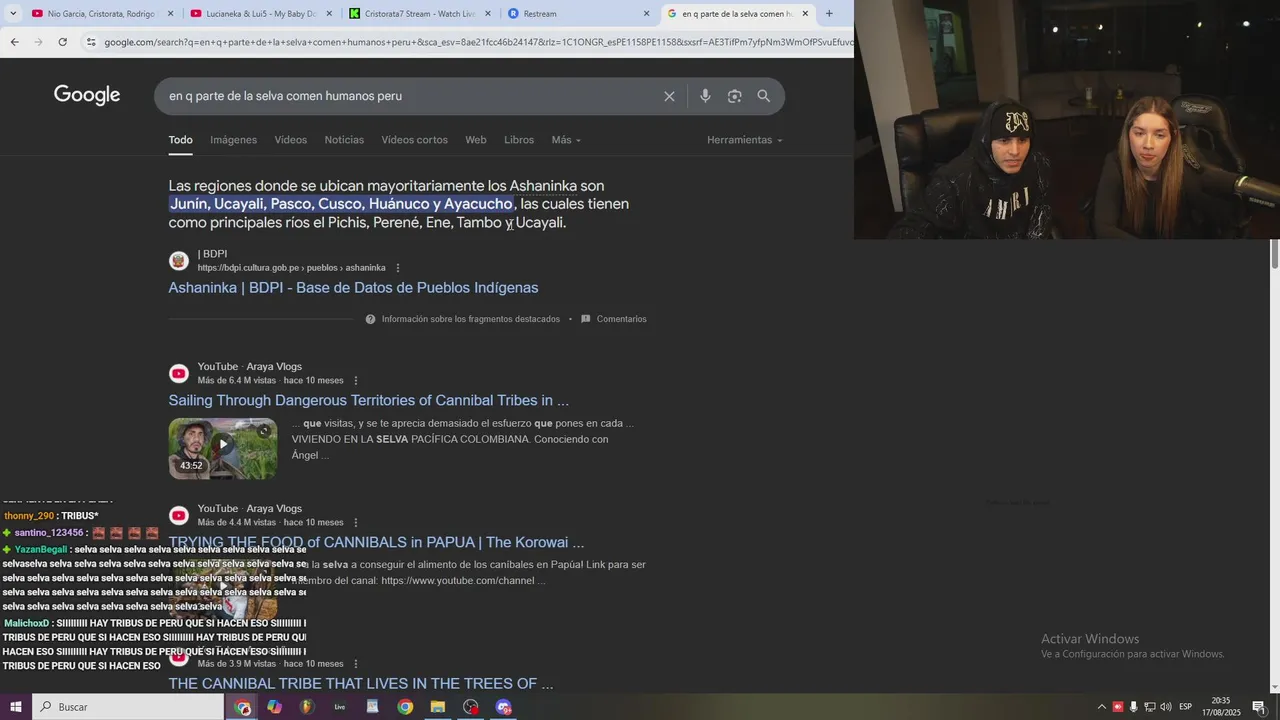Screen dimensions: 1280x720
Task: Open more options for the Sailing Through video result
Action: click(356, 381)
